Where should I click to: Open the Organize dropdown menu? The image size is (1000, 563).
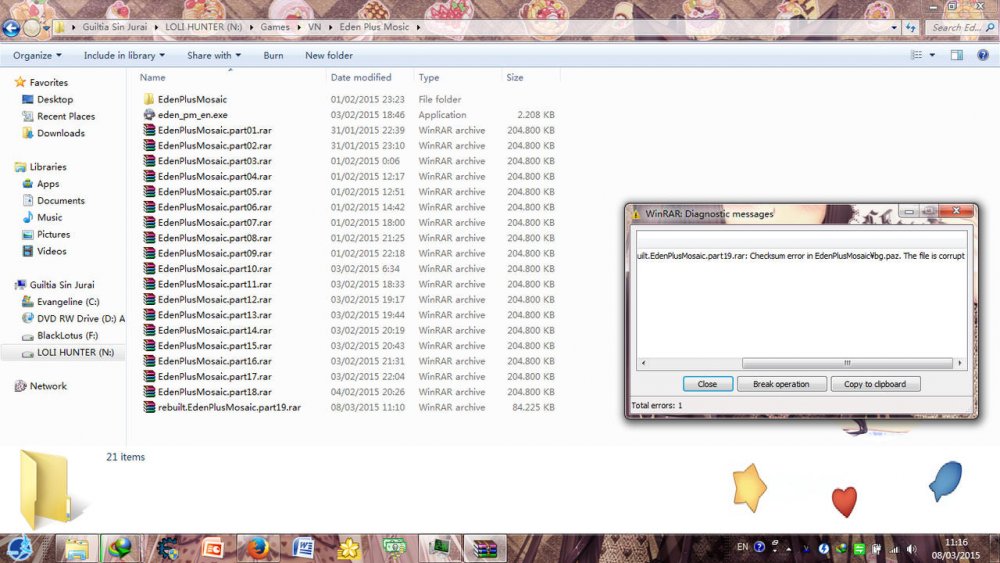coord(37,56)
